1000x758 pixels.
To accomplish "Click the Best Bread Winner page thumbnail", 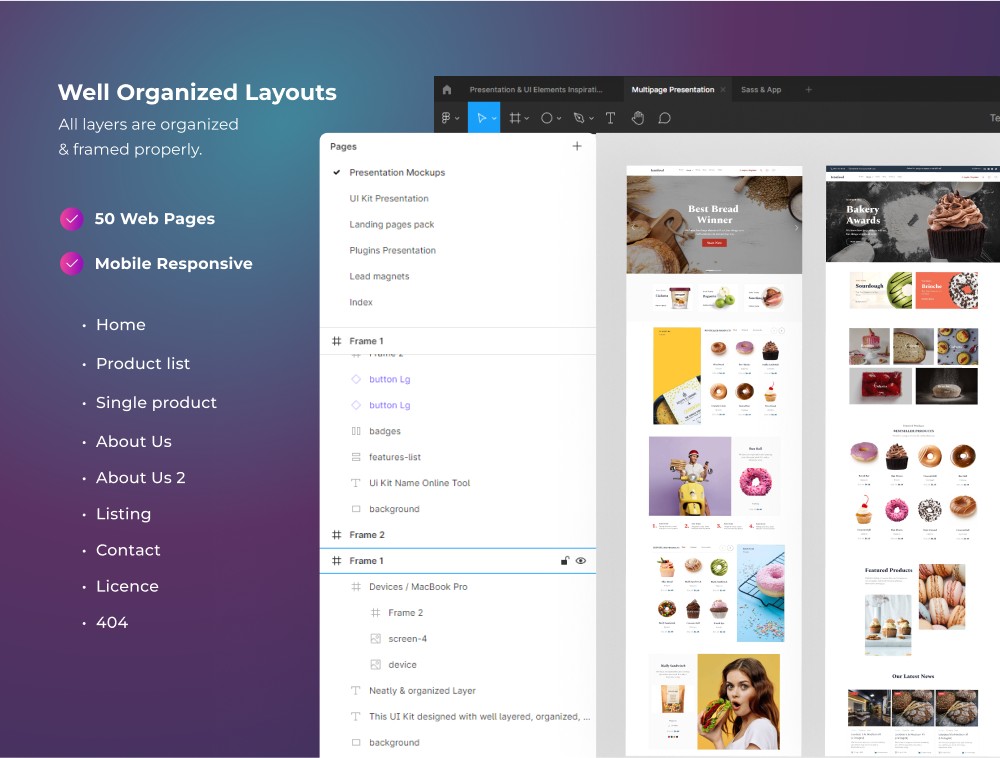I will pyautogui.click(x=714, y=220).
